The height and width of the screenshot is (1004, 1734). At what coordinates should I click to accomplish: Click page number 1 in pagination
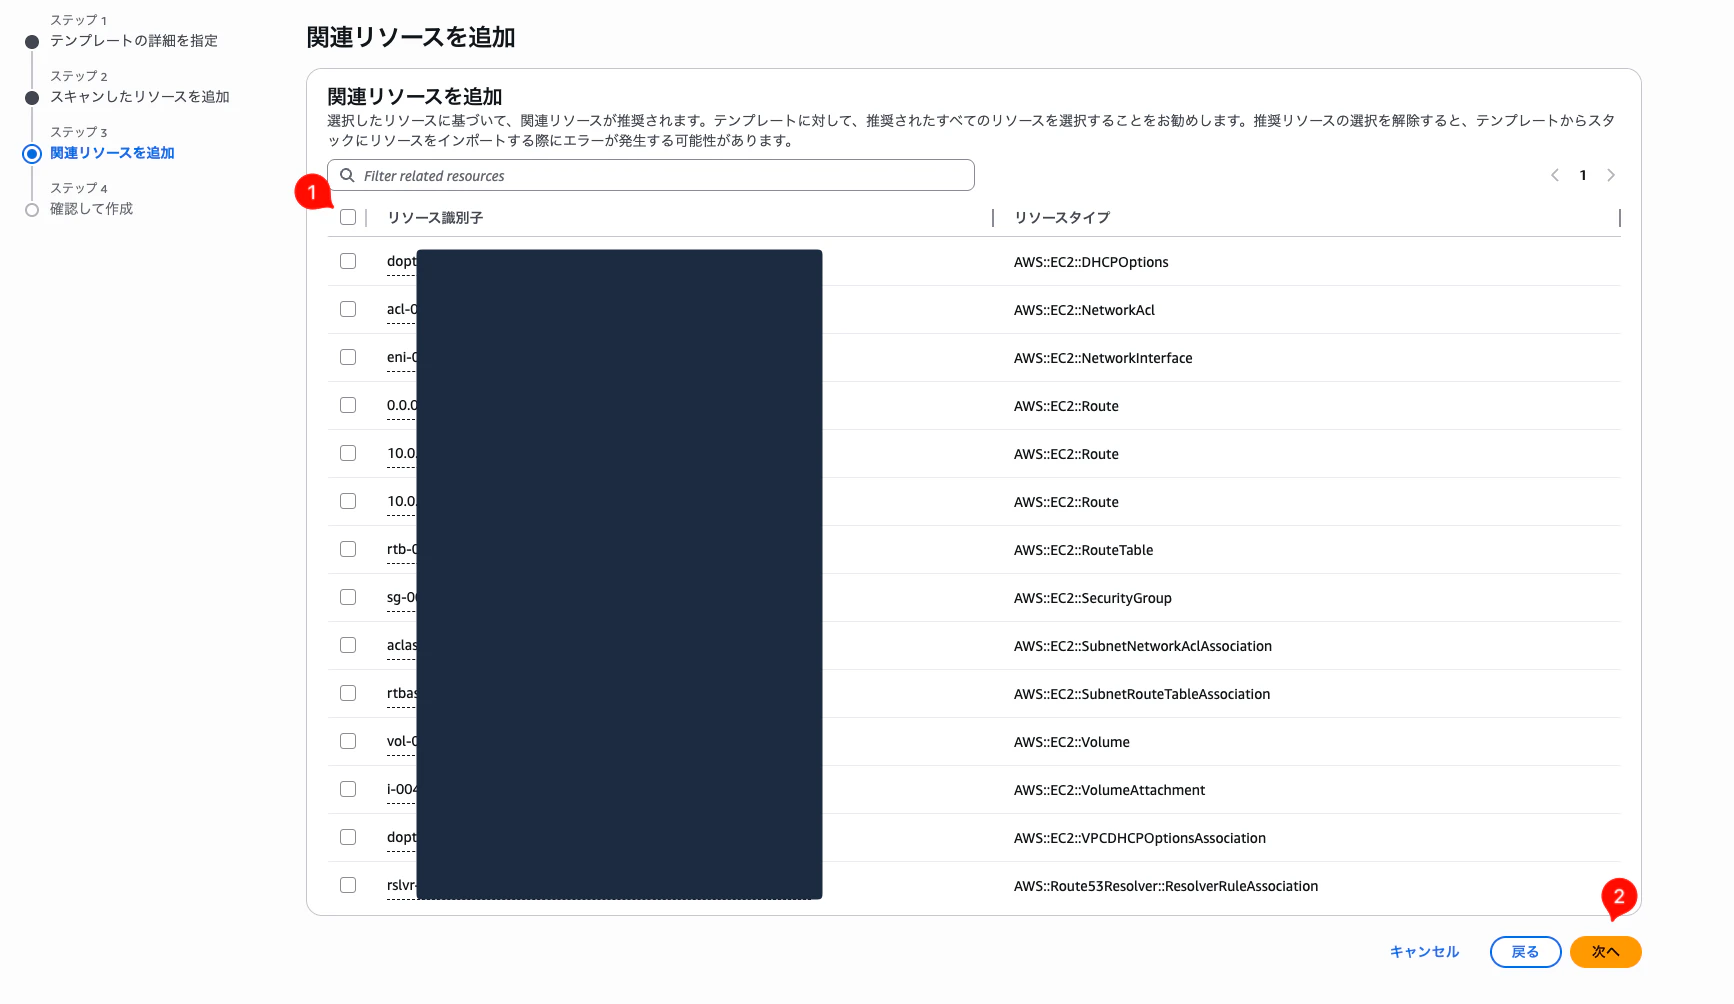click(x=1583, y=175)
